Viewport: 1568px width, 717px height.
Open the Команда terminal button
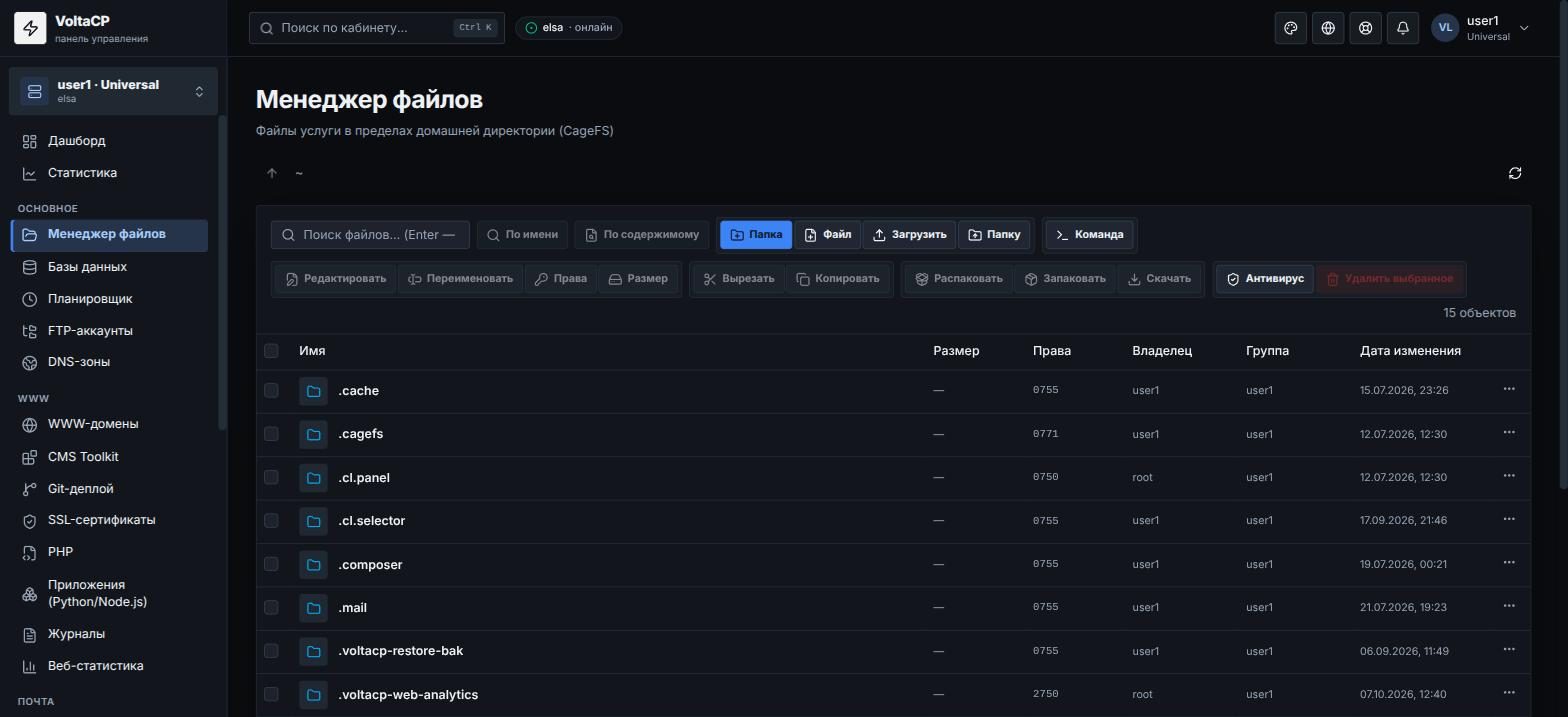(1089, 235)
